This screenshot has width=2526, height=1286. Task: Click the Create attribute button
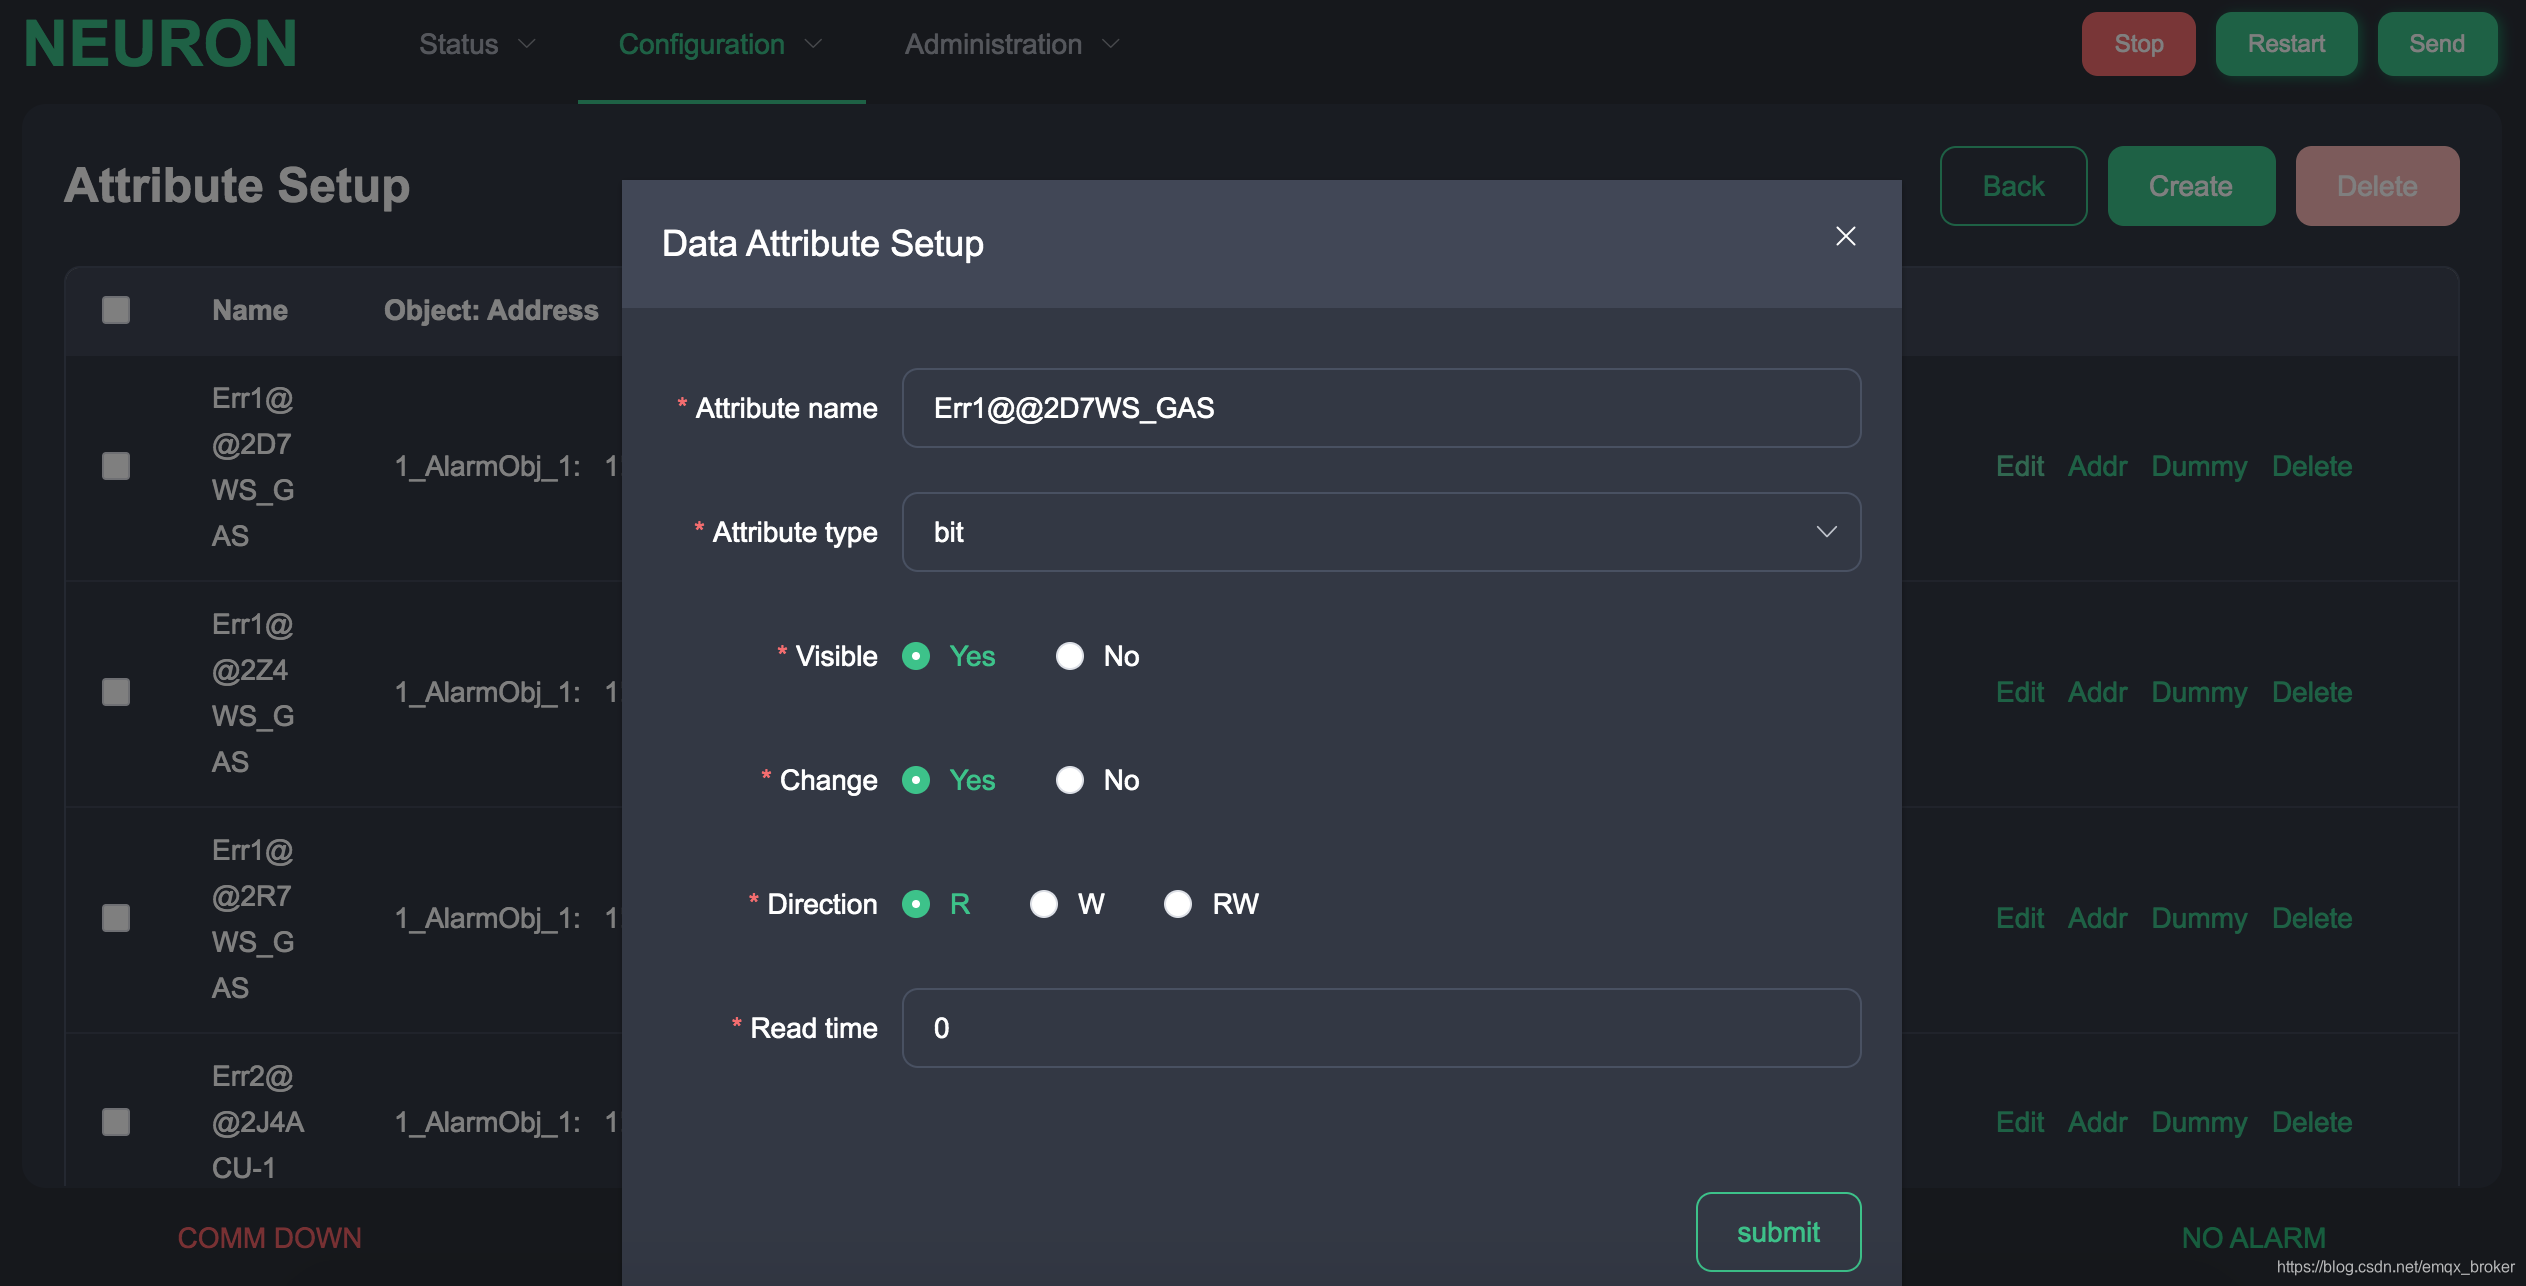[x=2191, y=186]
